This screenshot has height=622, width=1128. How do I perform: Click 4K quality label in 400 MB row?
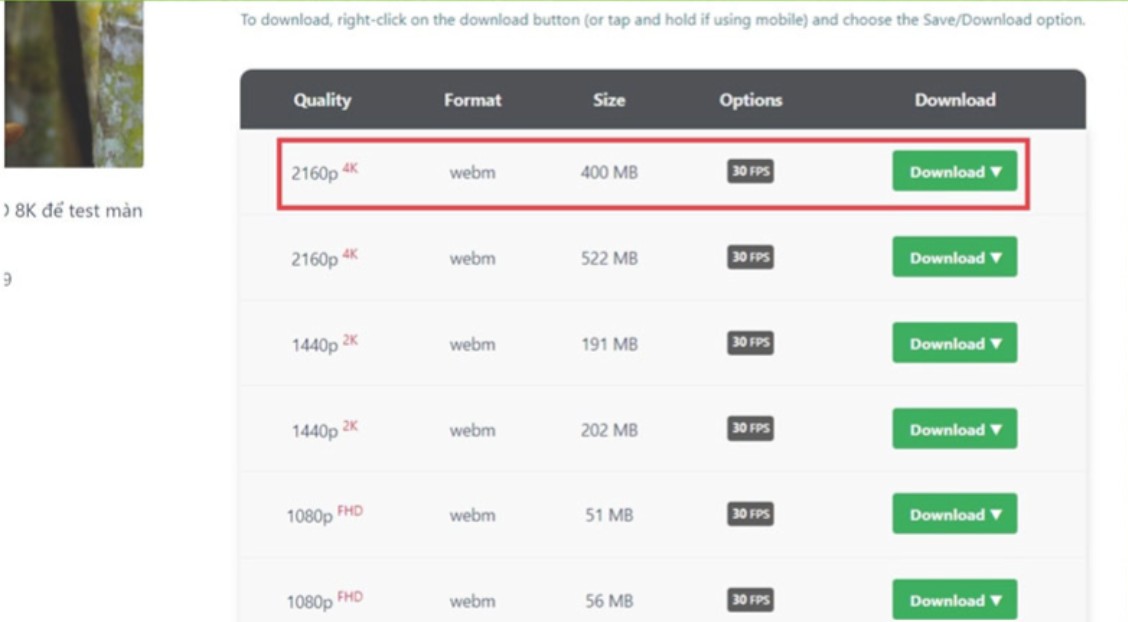coord(350,168)
